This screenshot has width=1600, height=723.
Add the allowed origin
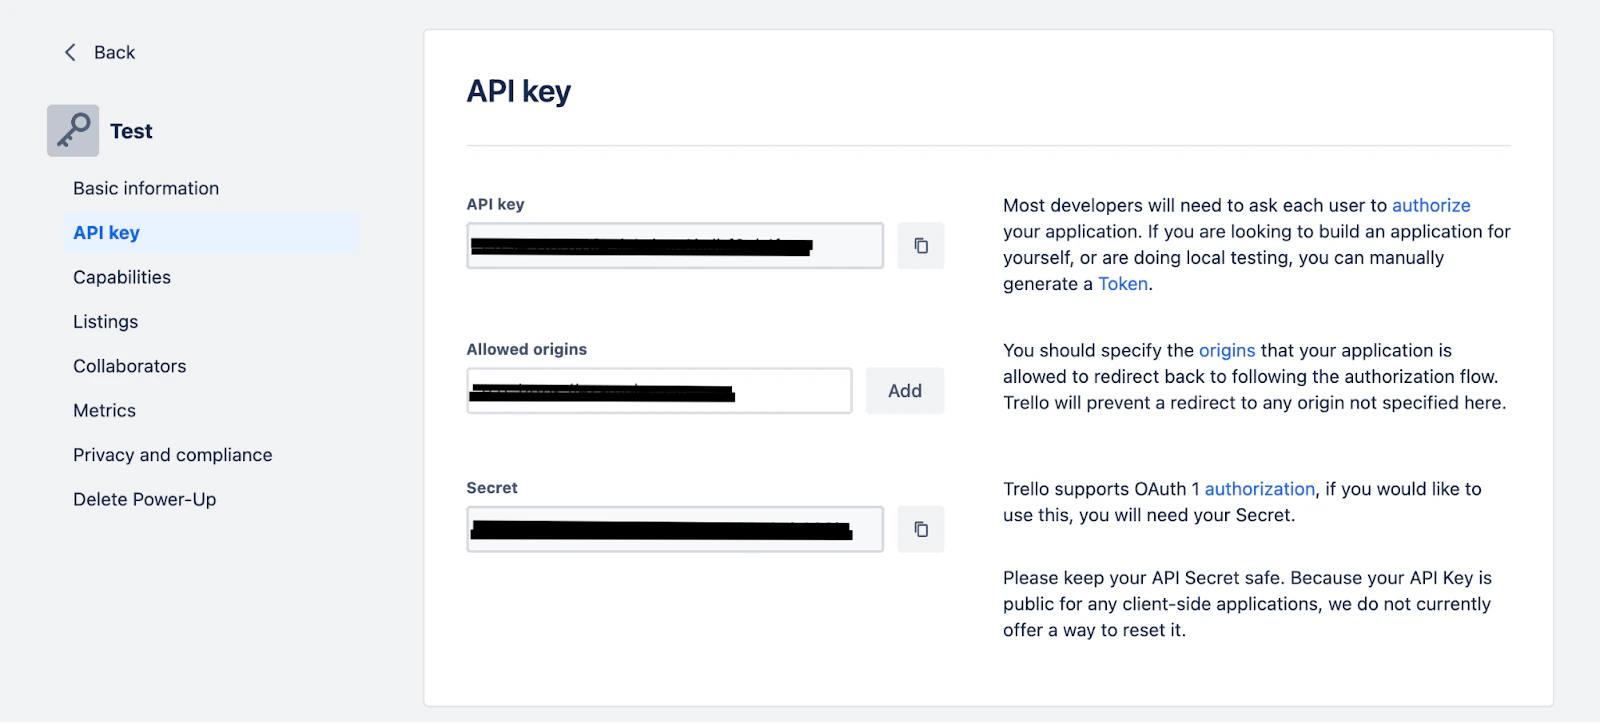(x=905, y=391)
